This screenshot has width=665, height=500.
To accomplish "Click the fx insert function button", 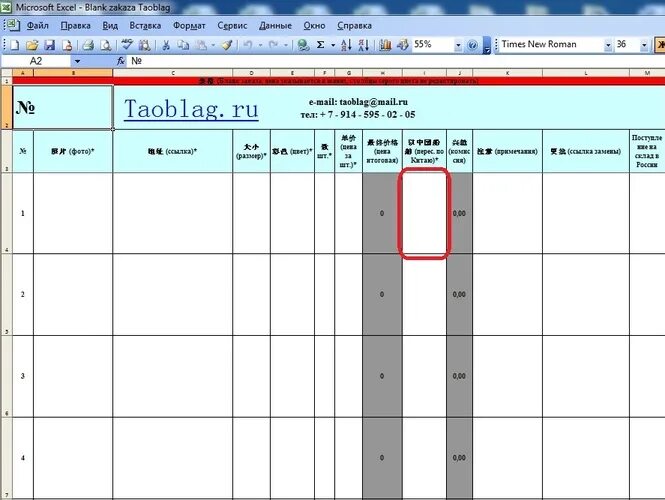I will click(121, 61).
